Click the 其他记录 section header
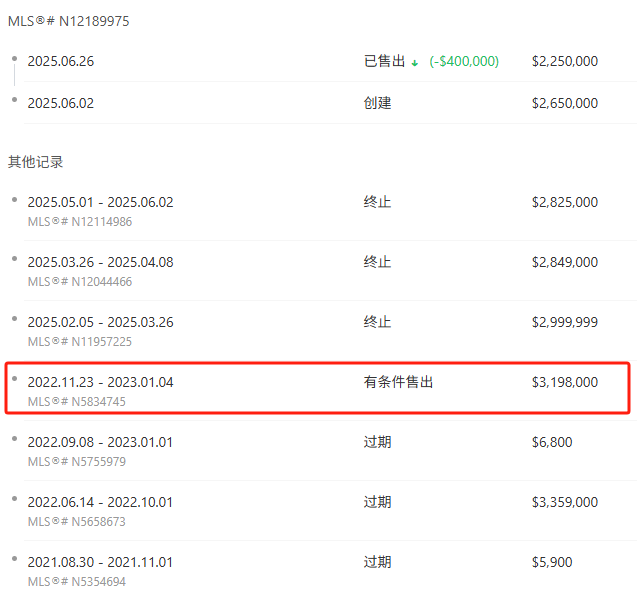Viewport: 637px width, 598px height. (36, 161)
